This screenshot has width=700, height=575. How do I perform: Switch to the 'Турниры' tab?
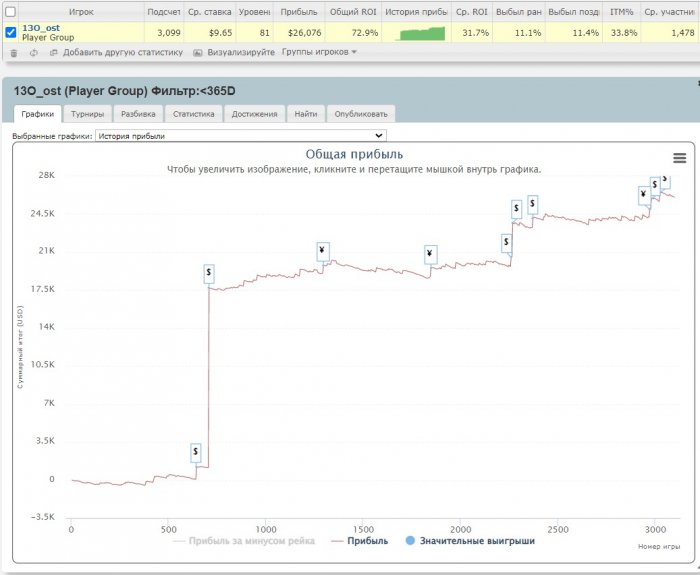(x=88, y=114)
